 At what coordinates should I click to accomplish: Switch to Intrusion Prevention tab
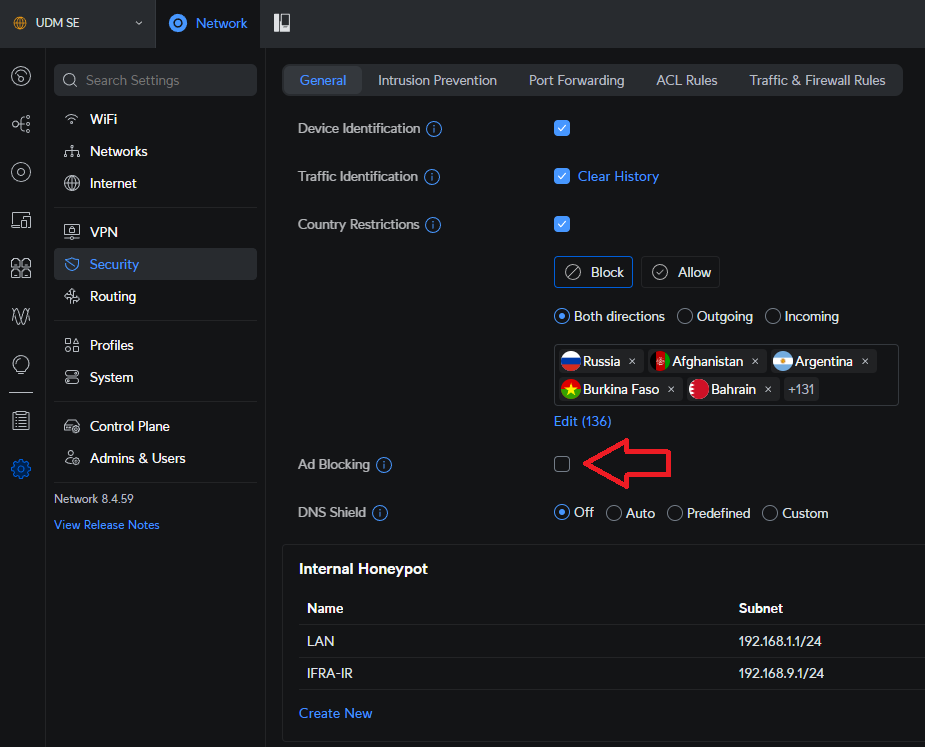pos(437,80)
